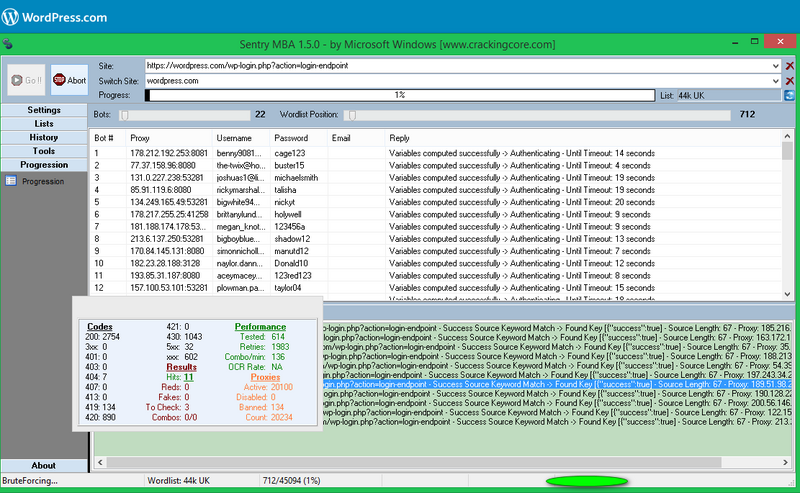Click the red X beside the Site field
The width and height of the screenshot is (800, 493).
point(790,66)
